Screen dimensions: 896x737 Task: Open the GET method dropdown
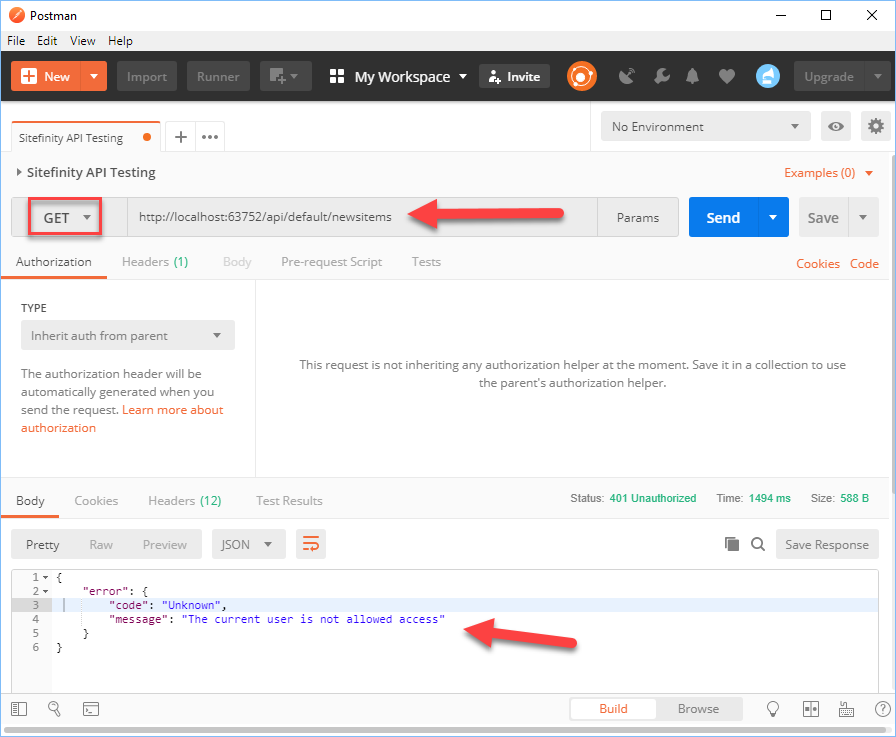point(65,217)
